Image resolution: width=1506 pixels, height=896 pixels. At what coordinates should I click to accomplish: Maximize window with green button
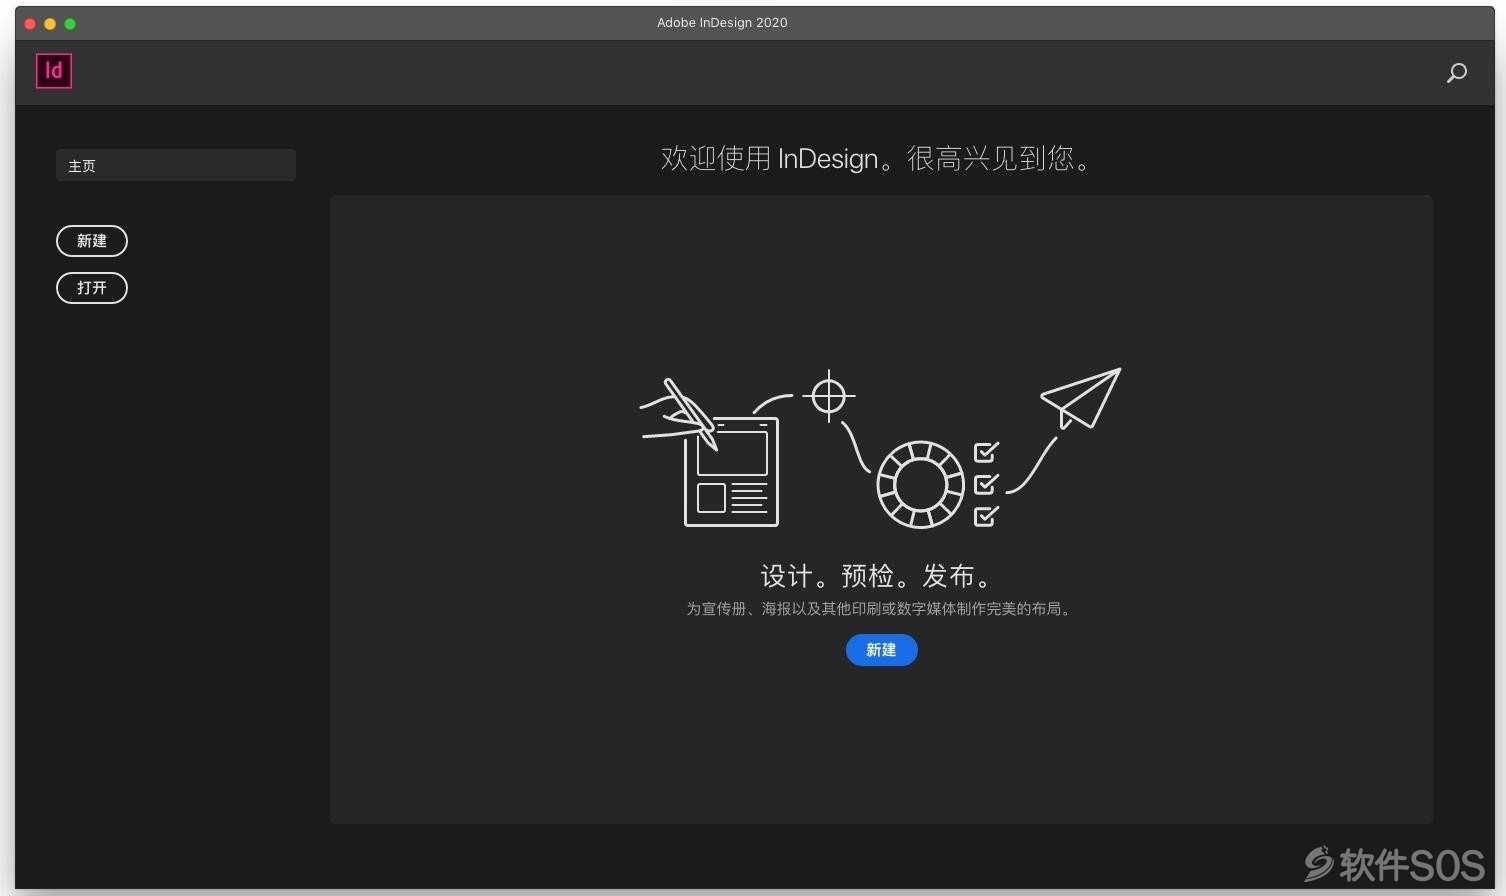[70, 23]
